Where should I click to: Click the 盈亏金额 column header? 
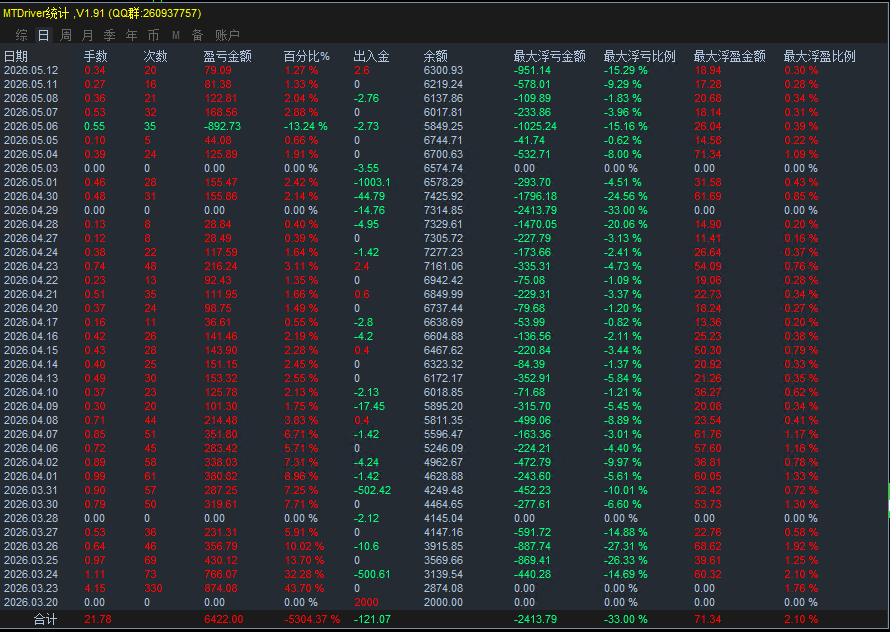[x=227, y=56]
